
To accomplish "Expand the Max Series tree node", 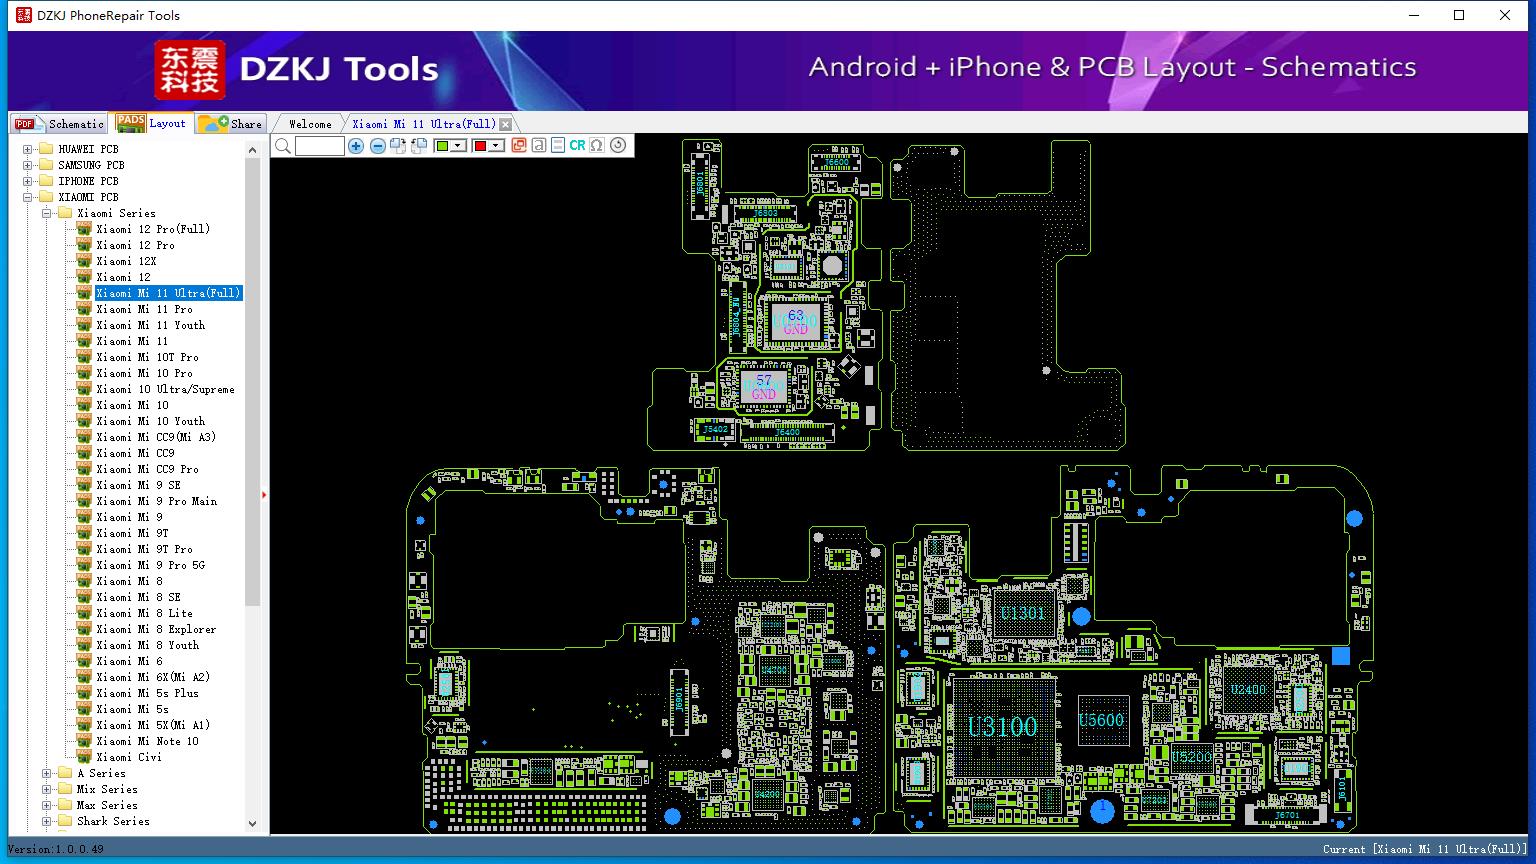I will (x=47, y=805).
